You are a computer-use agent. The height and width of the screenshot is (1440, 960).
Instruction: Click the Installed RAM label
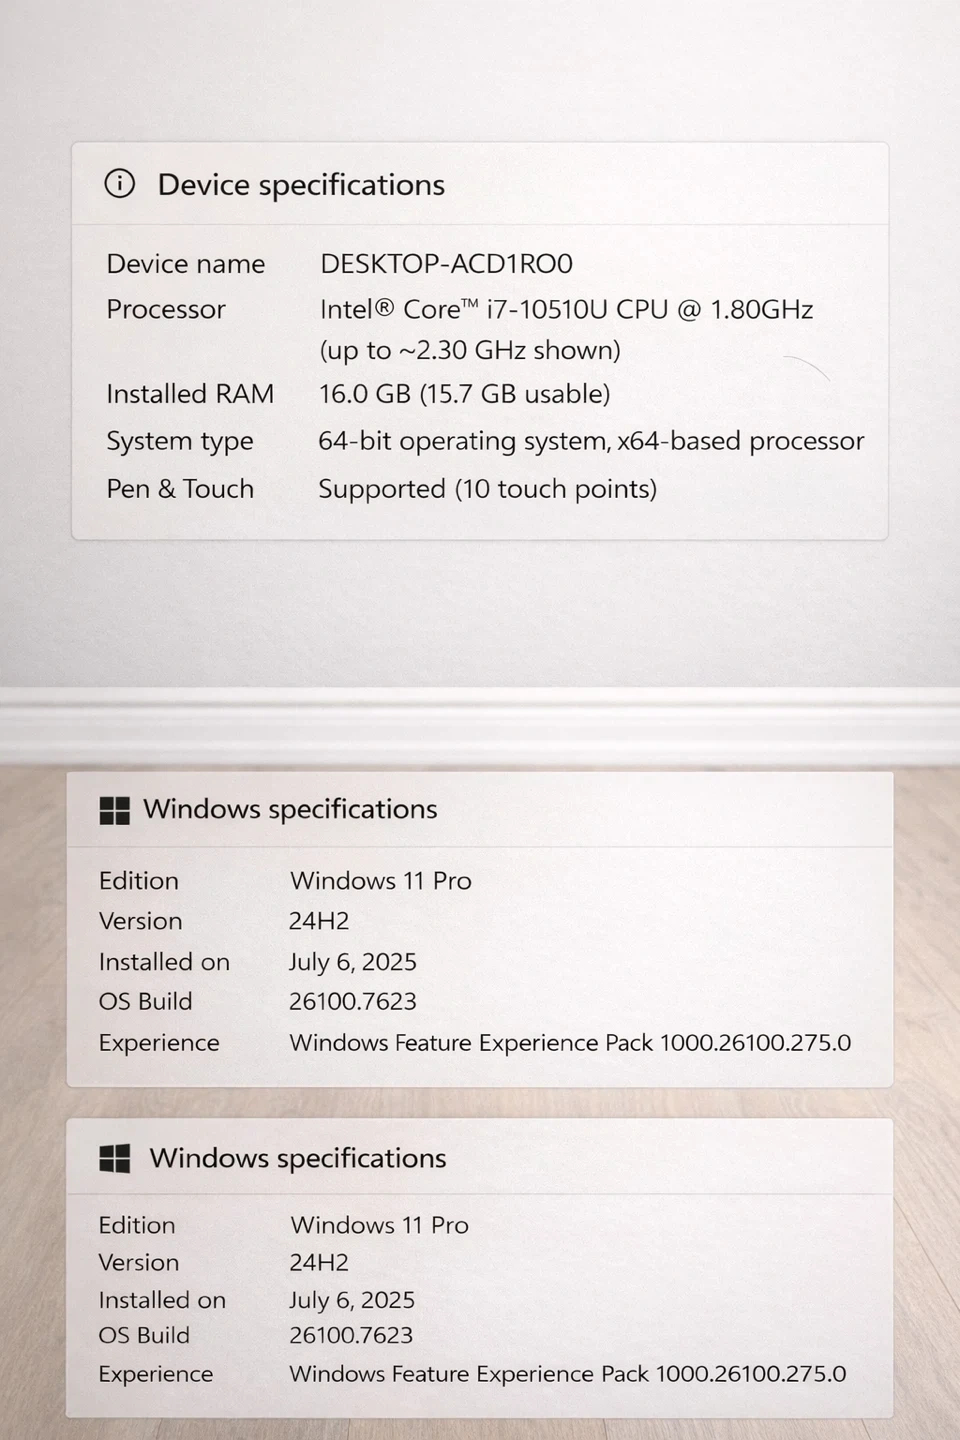pos(190,394)
